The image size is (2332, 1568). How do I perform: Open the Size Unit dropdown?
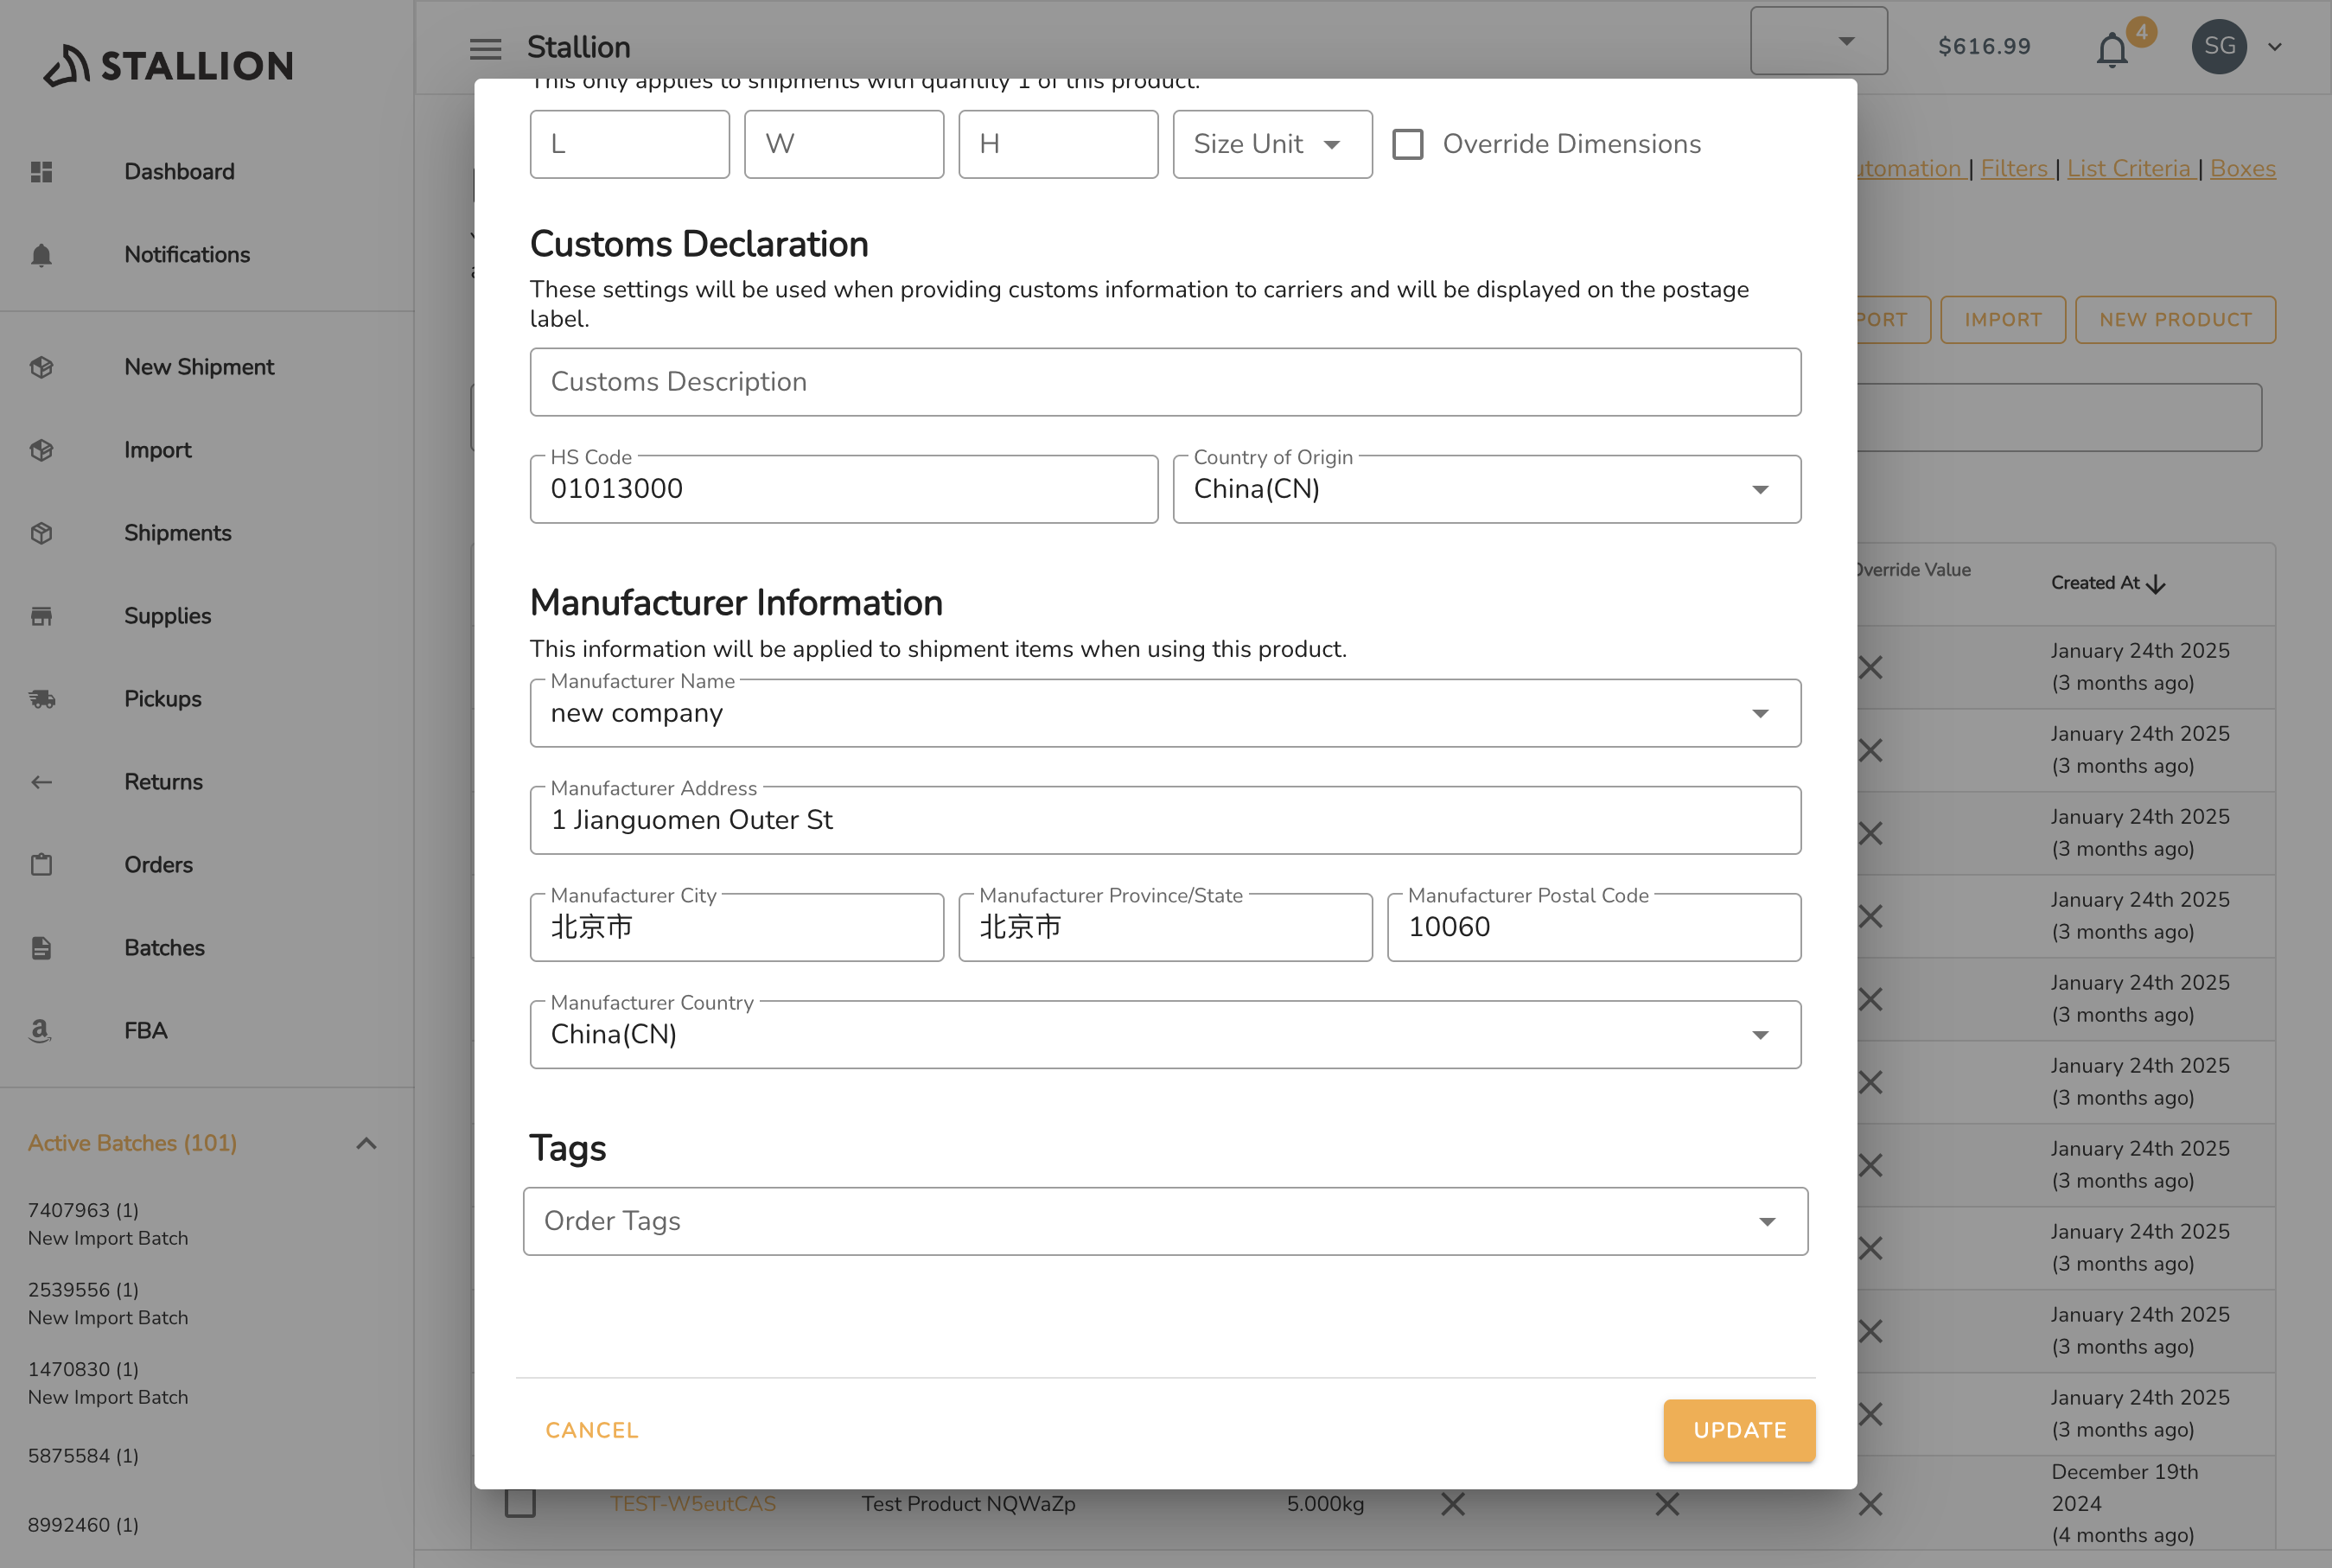pyautogui.click(x=1272, y=144)
